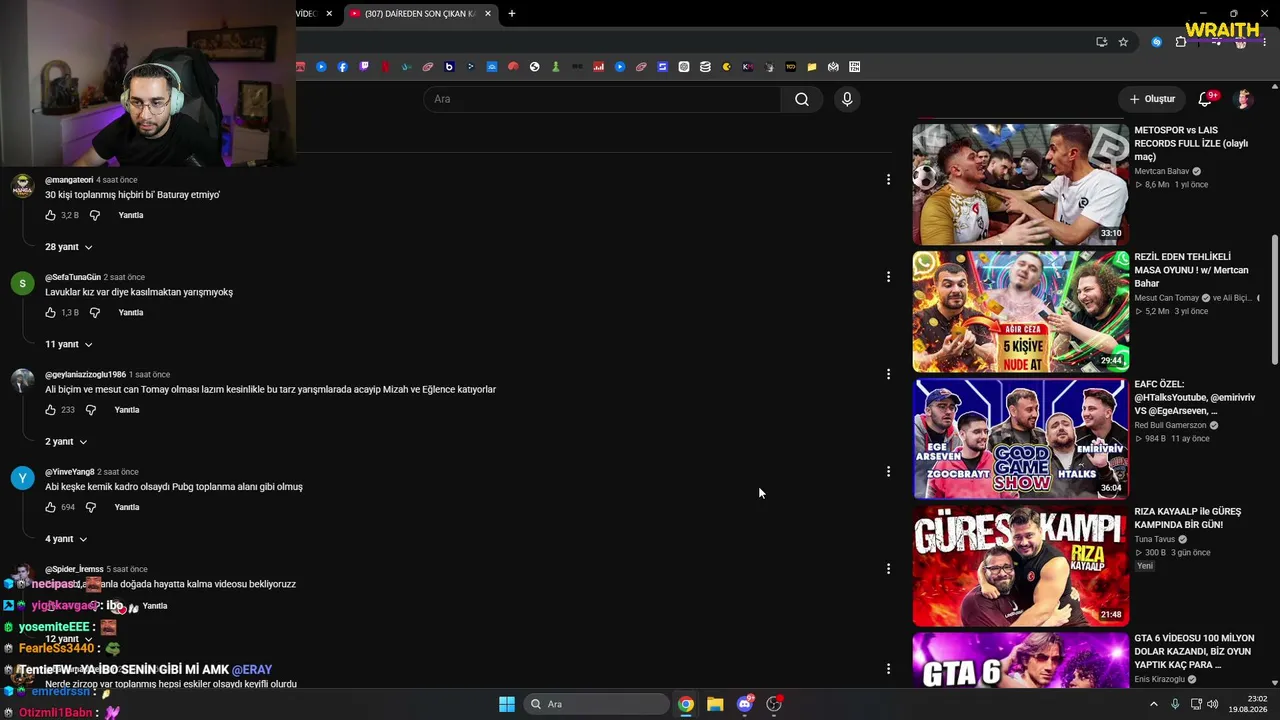Open the red bar-chart bookmark
Screen dimensions: 1280x720
point(599,67)
